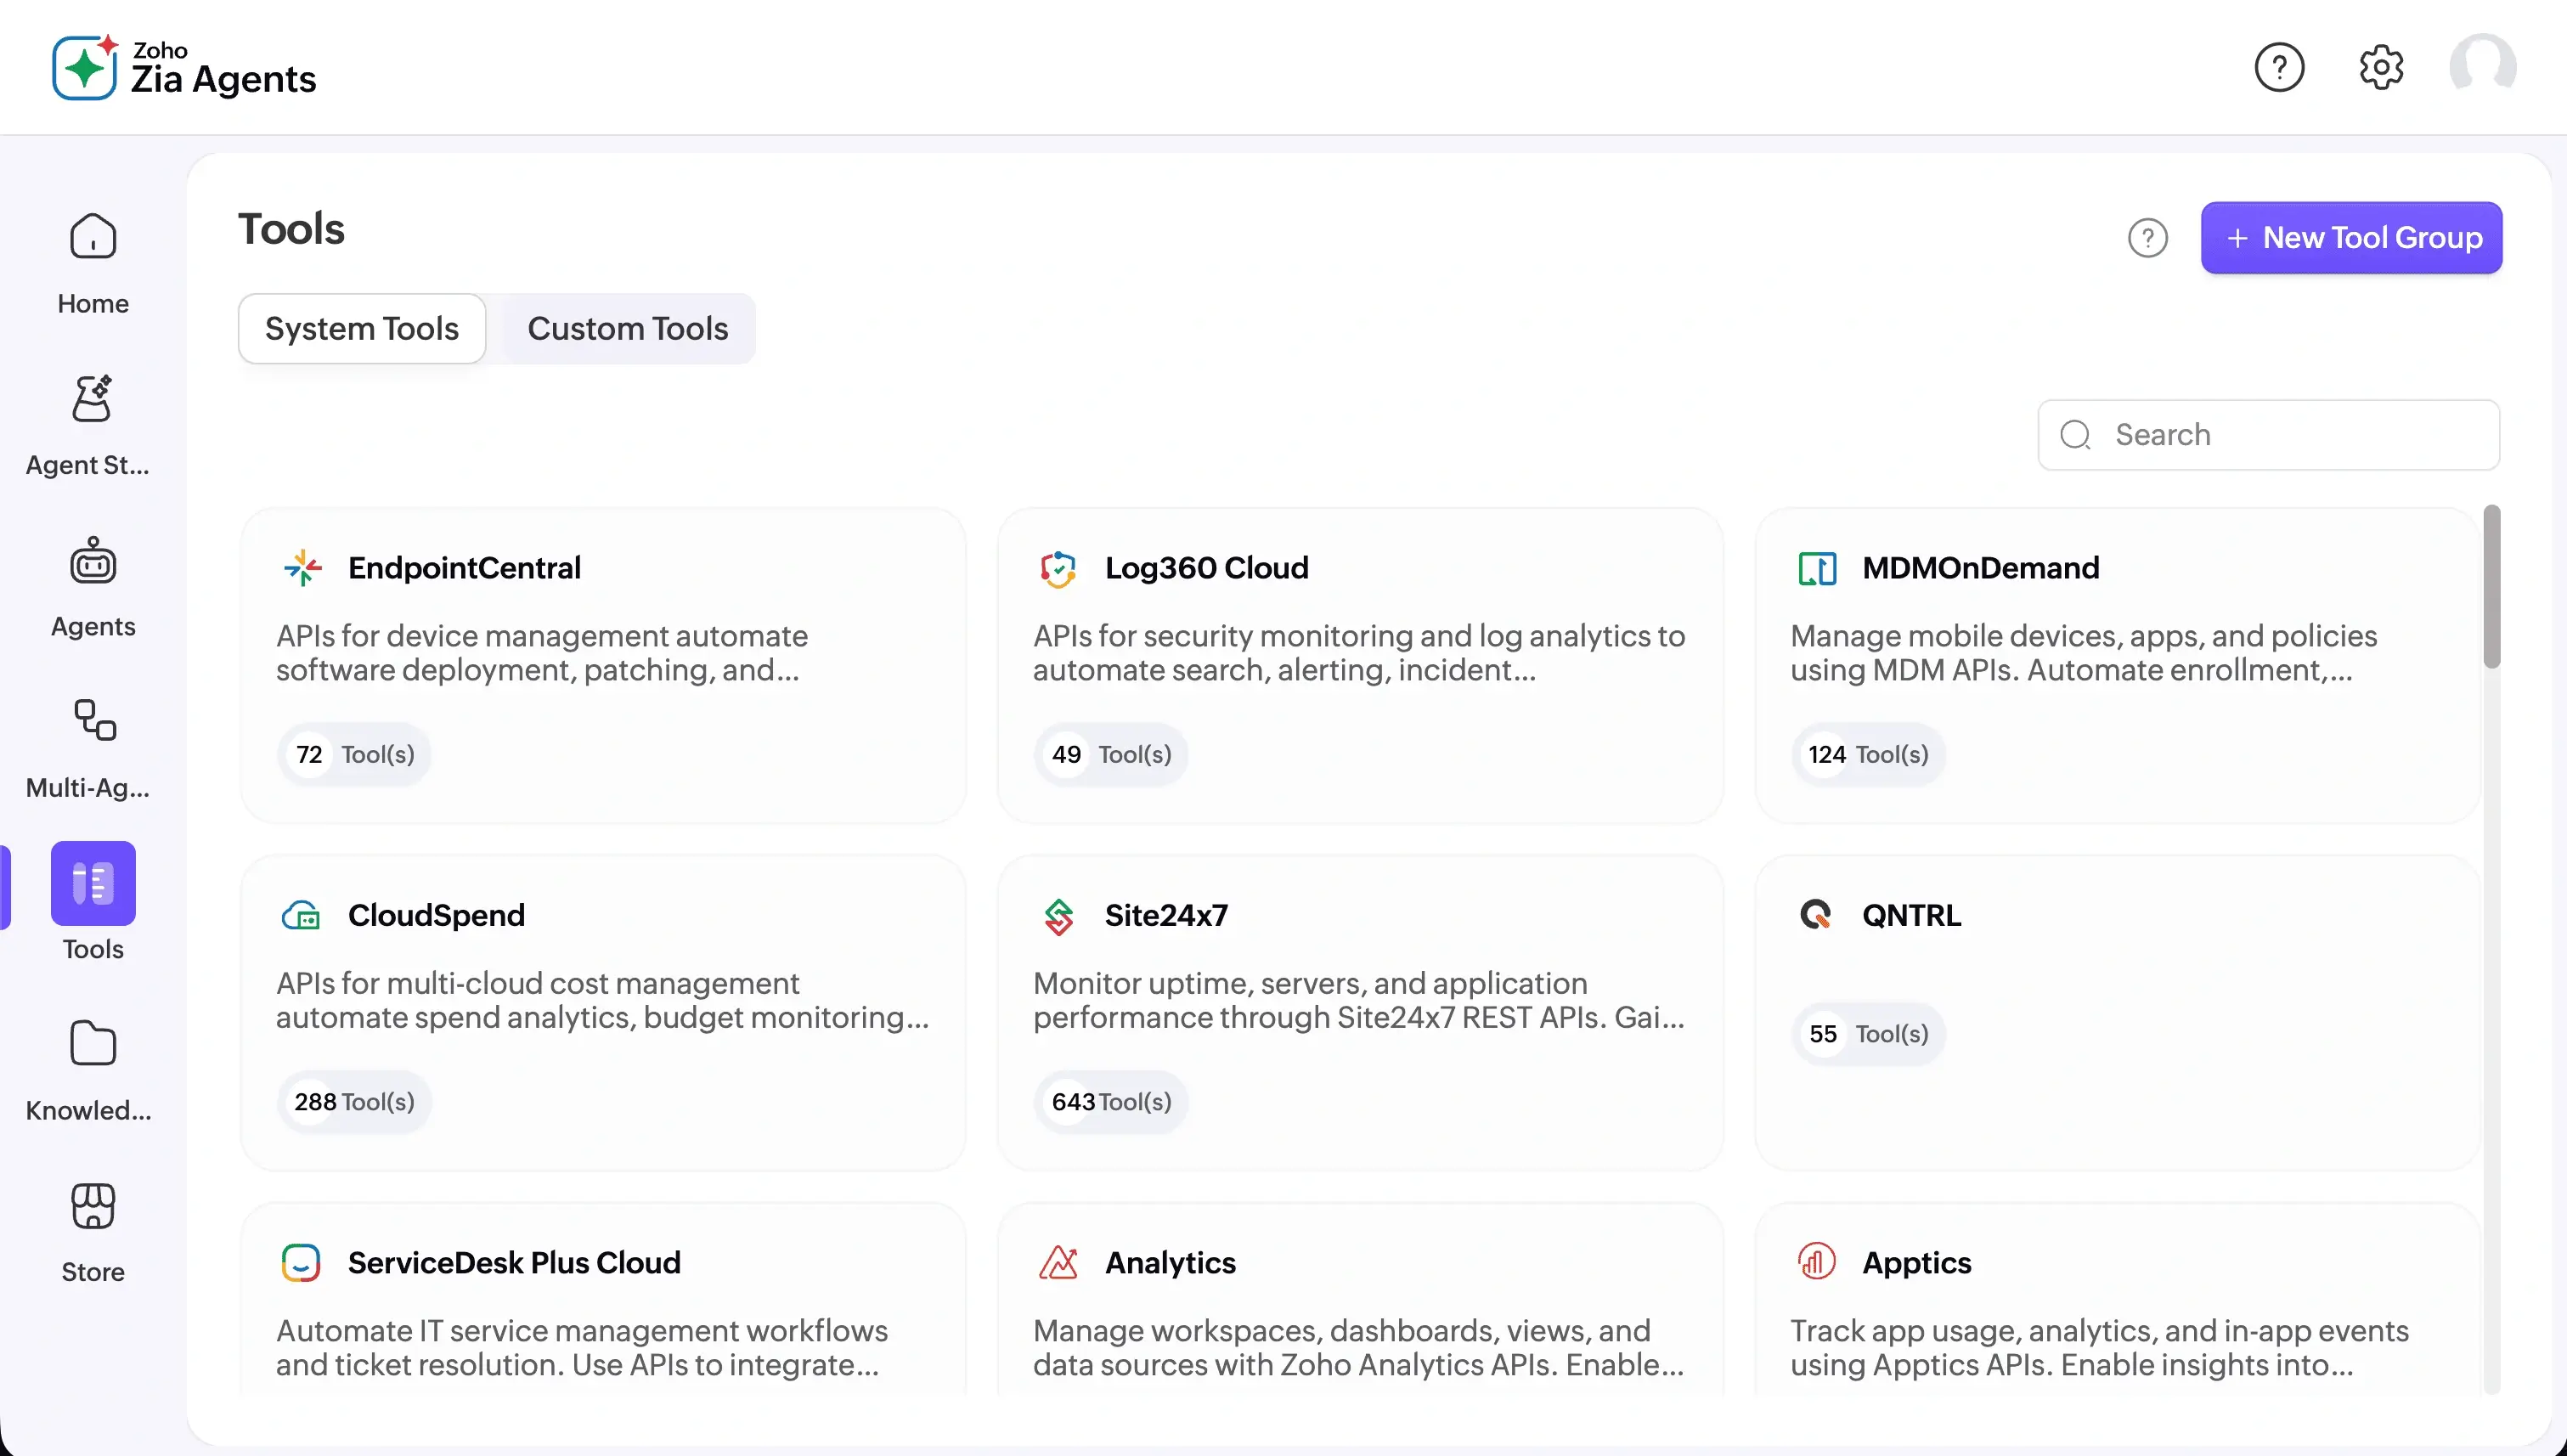Click the ServiceDesk Plus Cloud icon
Screen dimensions: 2567x1456
301,1262
